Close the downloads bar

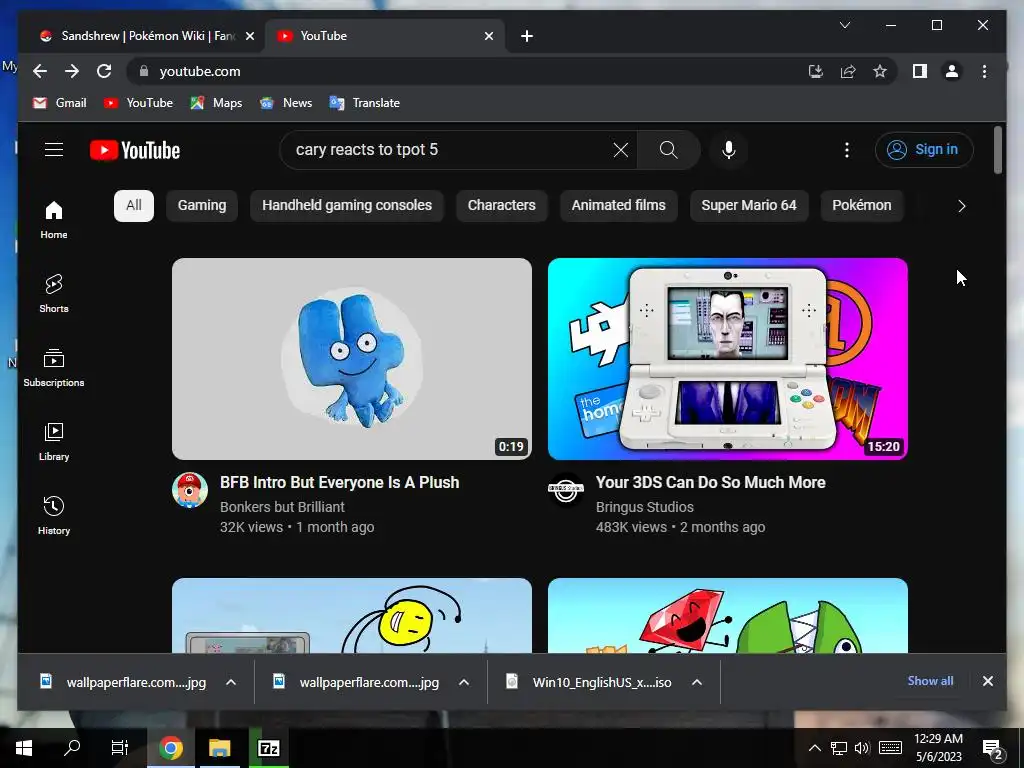[987, 681]
